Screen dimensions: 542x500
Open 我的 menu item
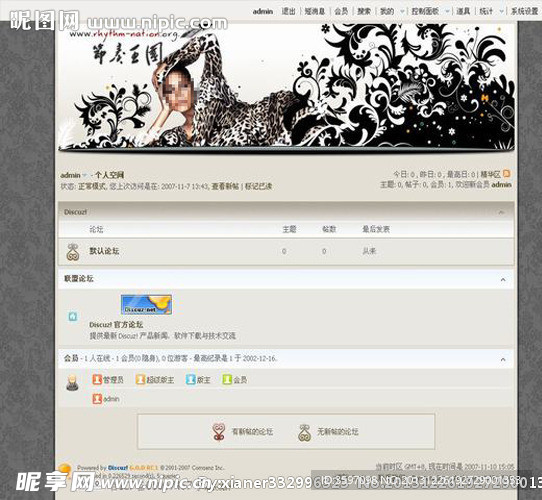pos(387,11)
